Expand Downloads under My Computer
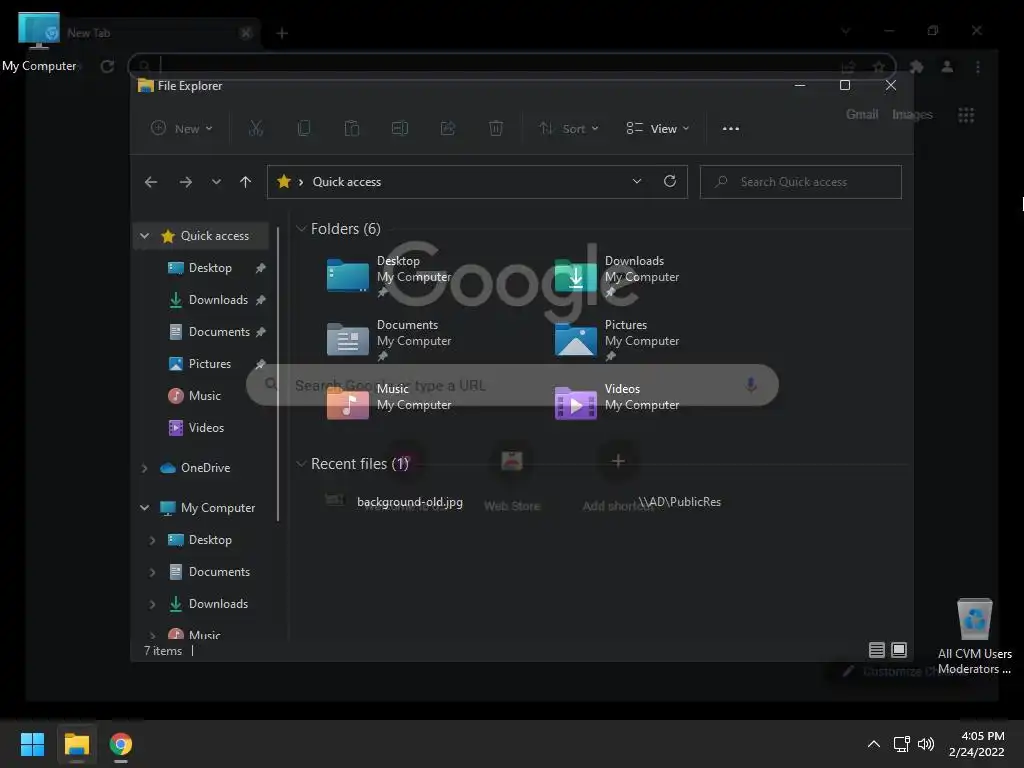The width and height of the screenshot is (1024, 768). (152, 604)
